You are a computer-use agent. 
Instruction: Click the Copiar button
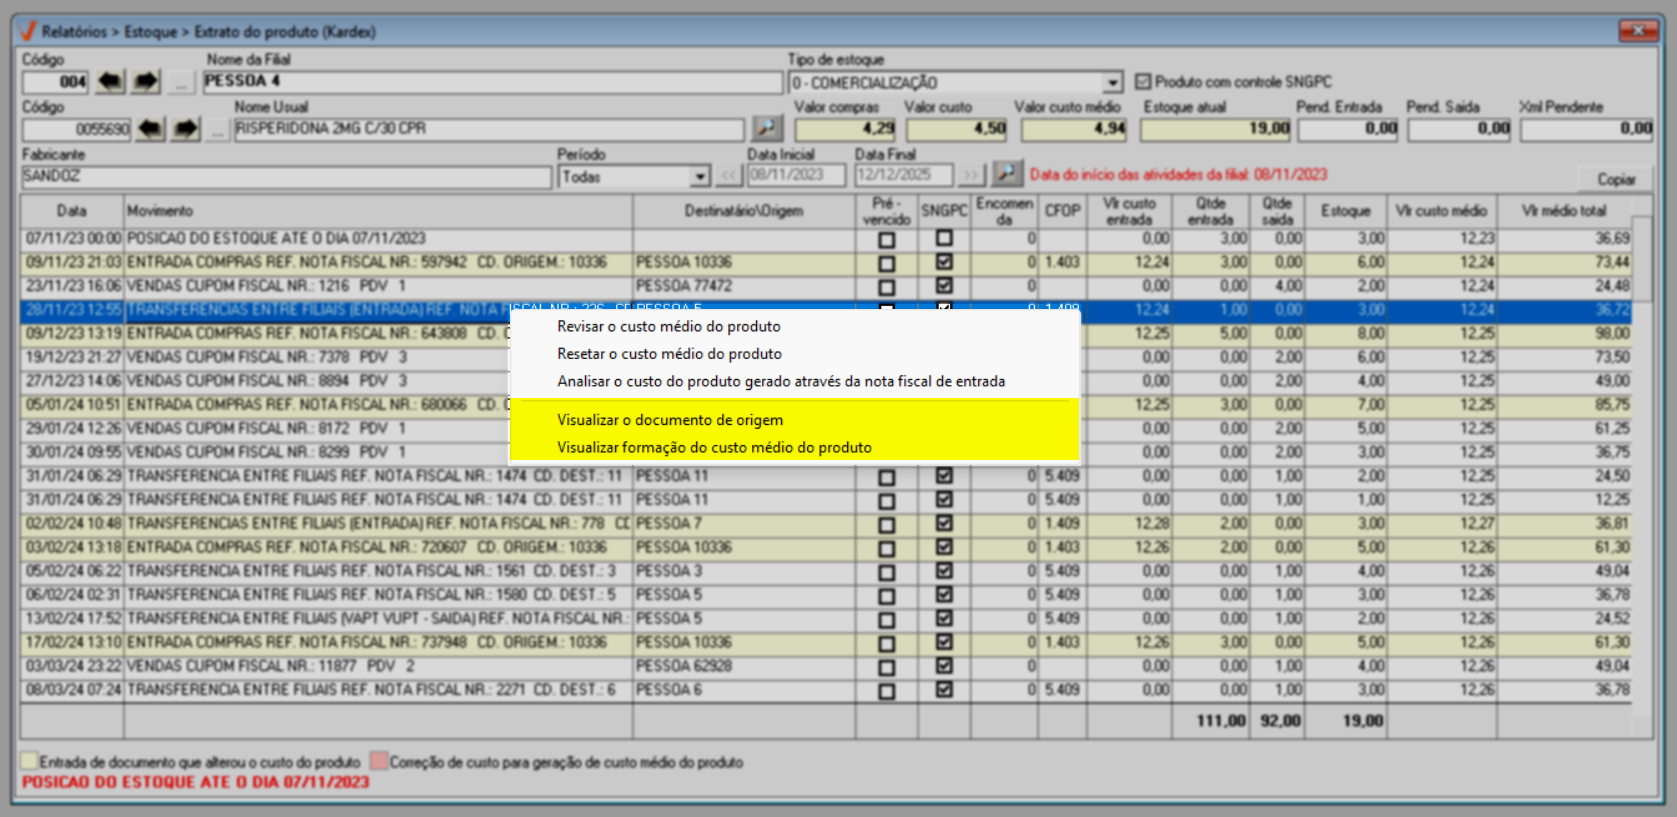click(1616, 179)
